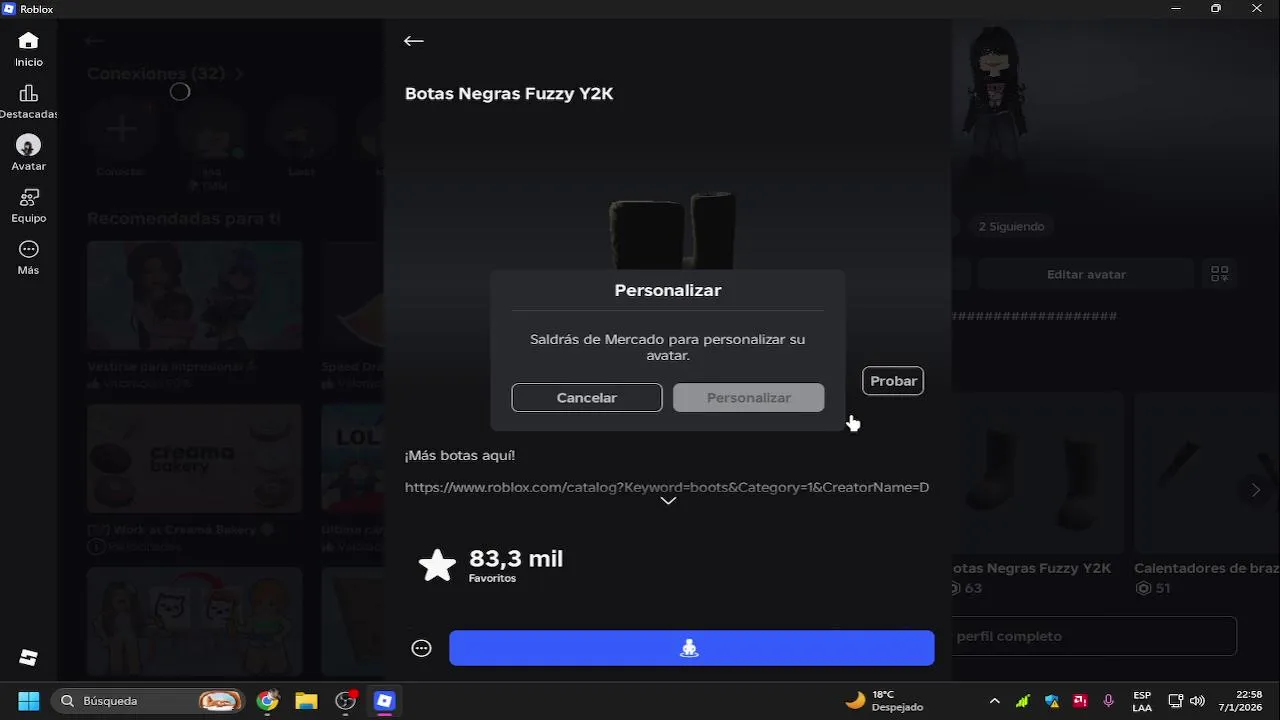Open the OBS recorder taskbar icon
The width and height of the screenshot is (1280, 720).
coord(345,701)
